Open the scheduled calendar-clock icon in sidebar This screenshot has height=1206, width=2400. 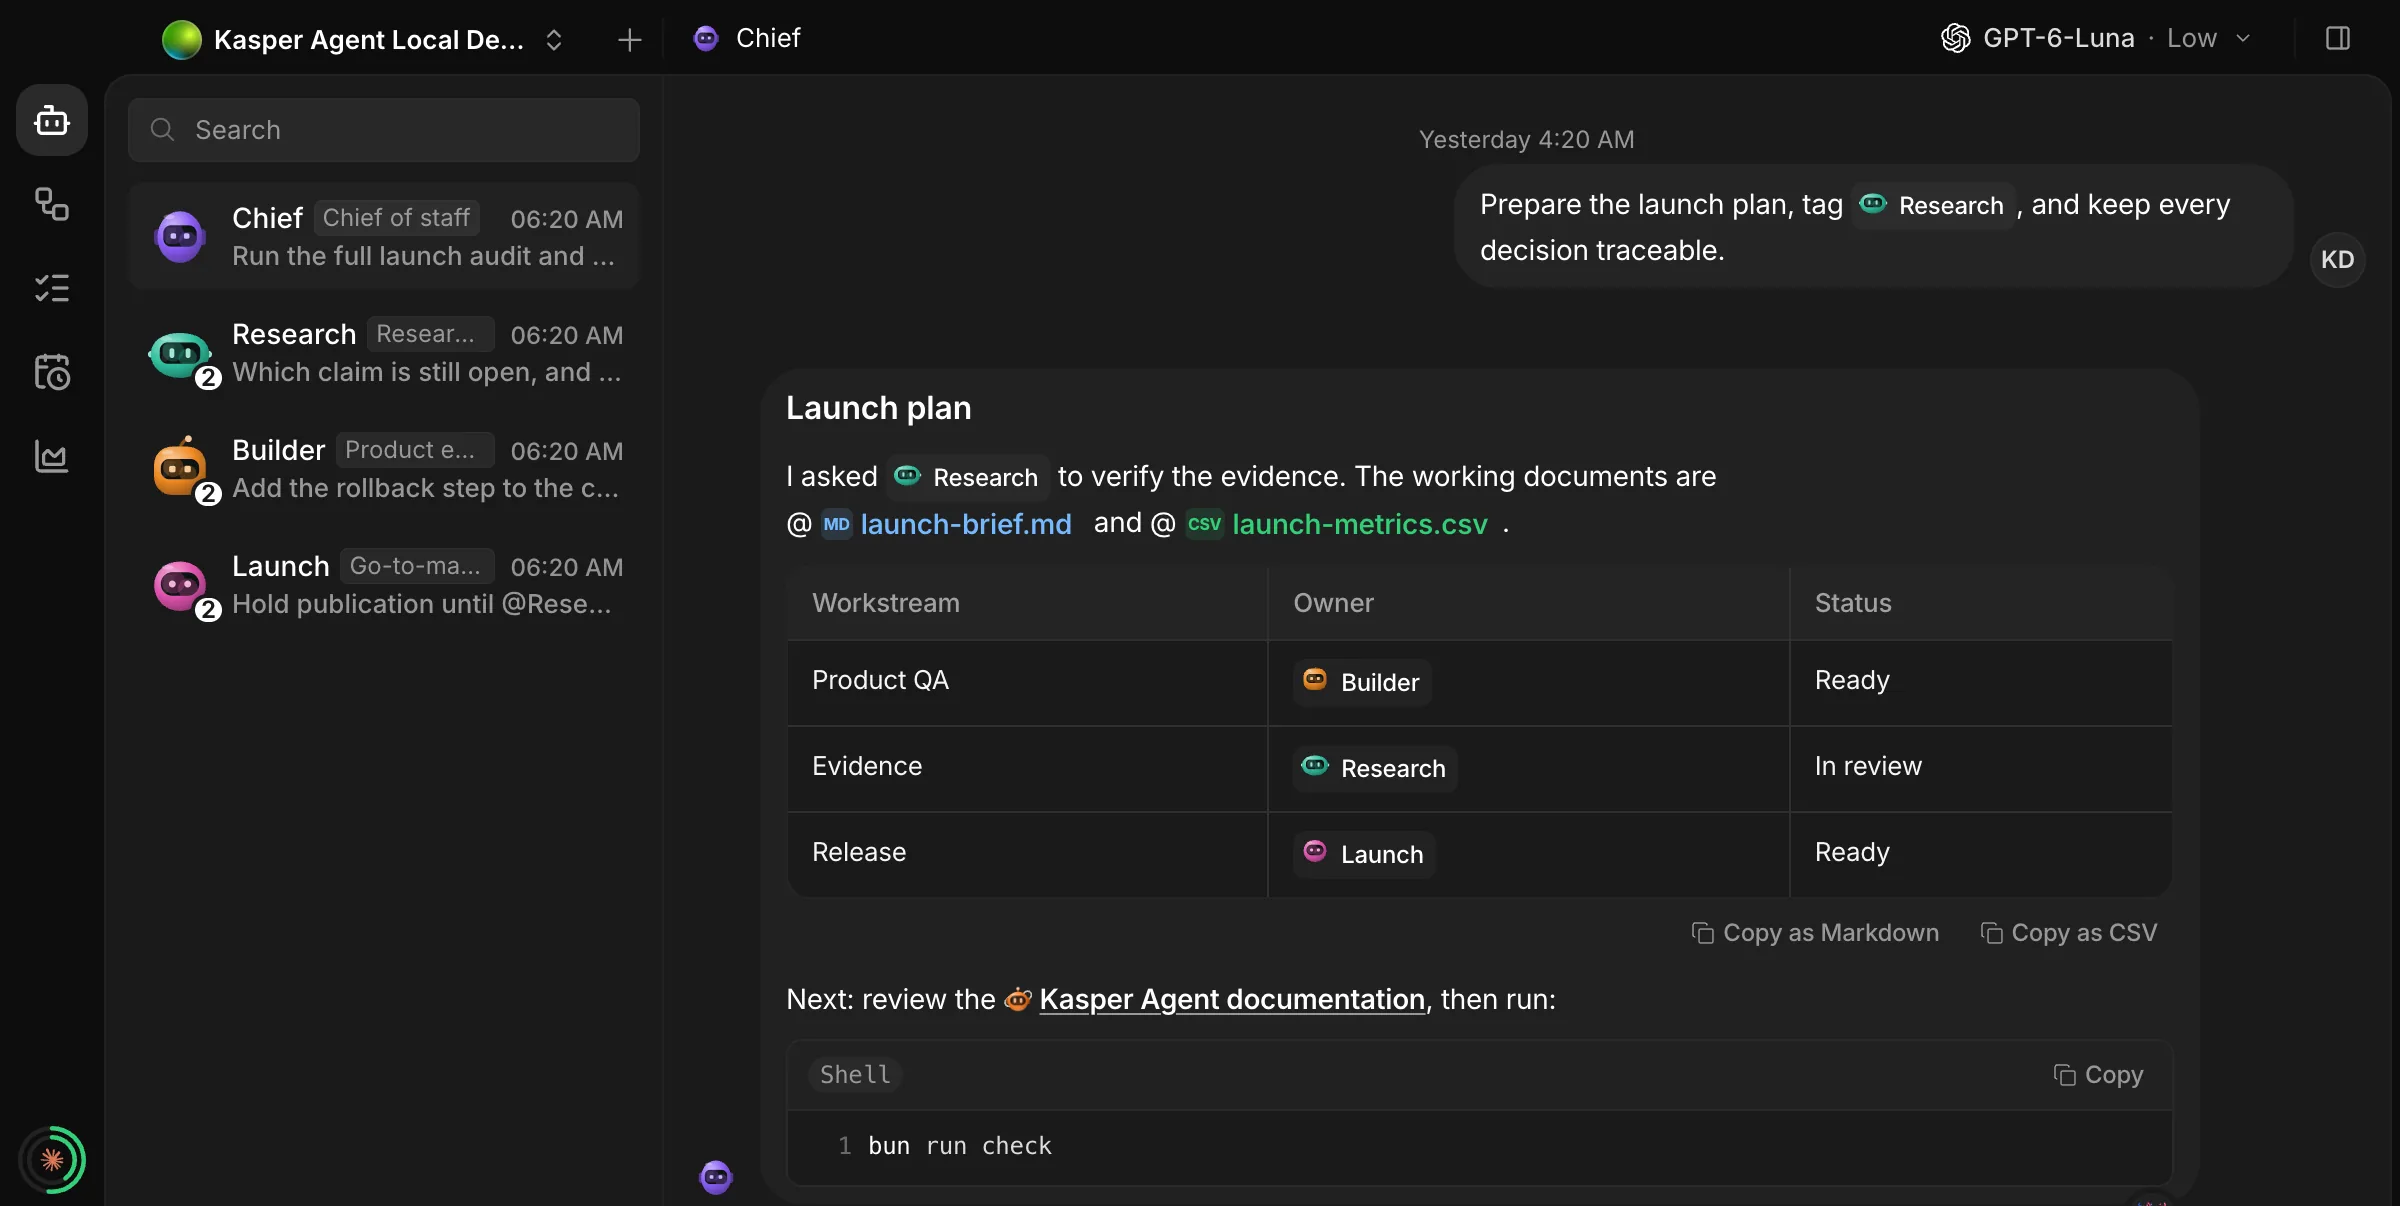pos(52,372)
